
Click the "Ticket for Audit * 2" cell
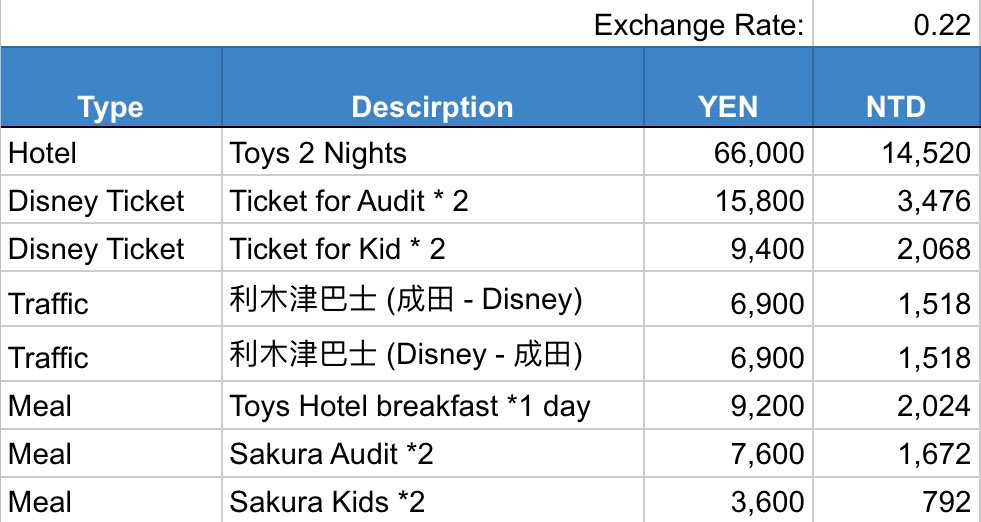432,201
